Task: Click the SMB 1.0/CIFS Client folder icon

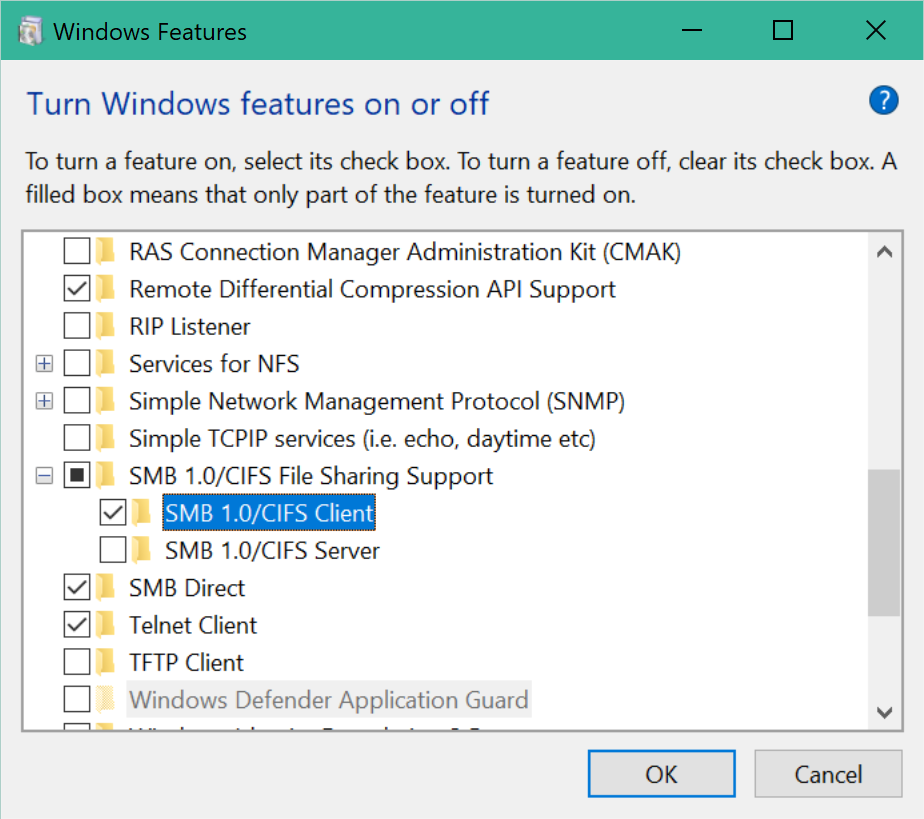Action: 141,513
